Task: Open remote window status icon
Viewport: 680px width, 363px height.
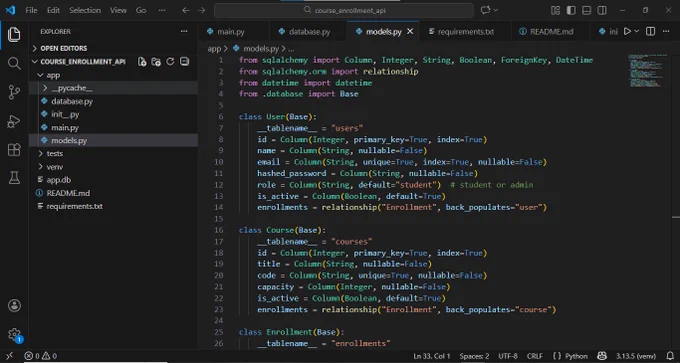Action: [9, 356]
